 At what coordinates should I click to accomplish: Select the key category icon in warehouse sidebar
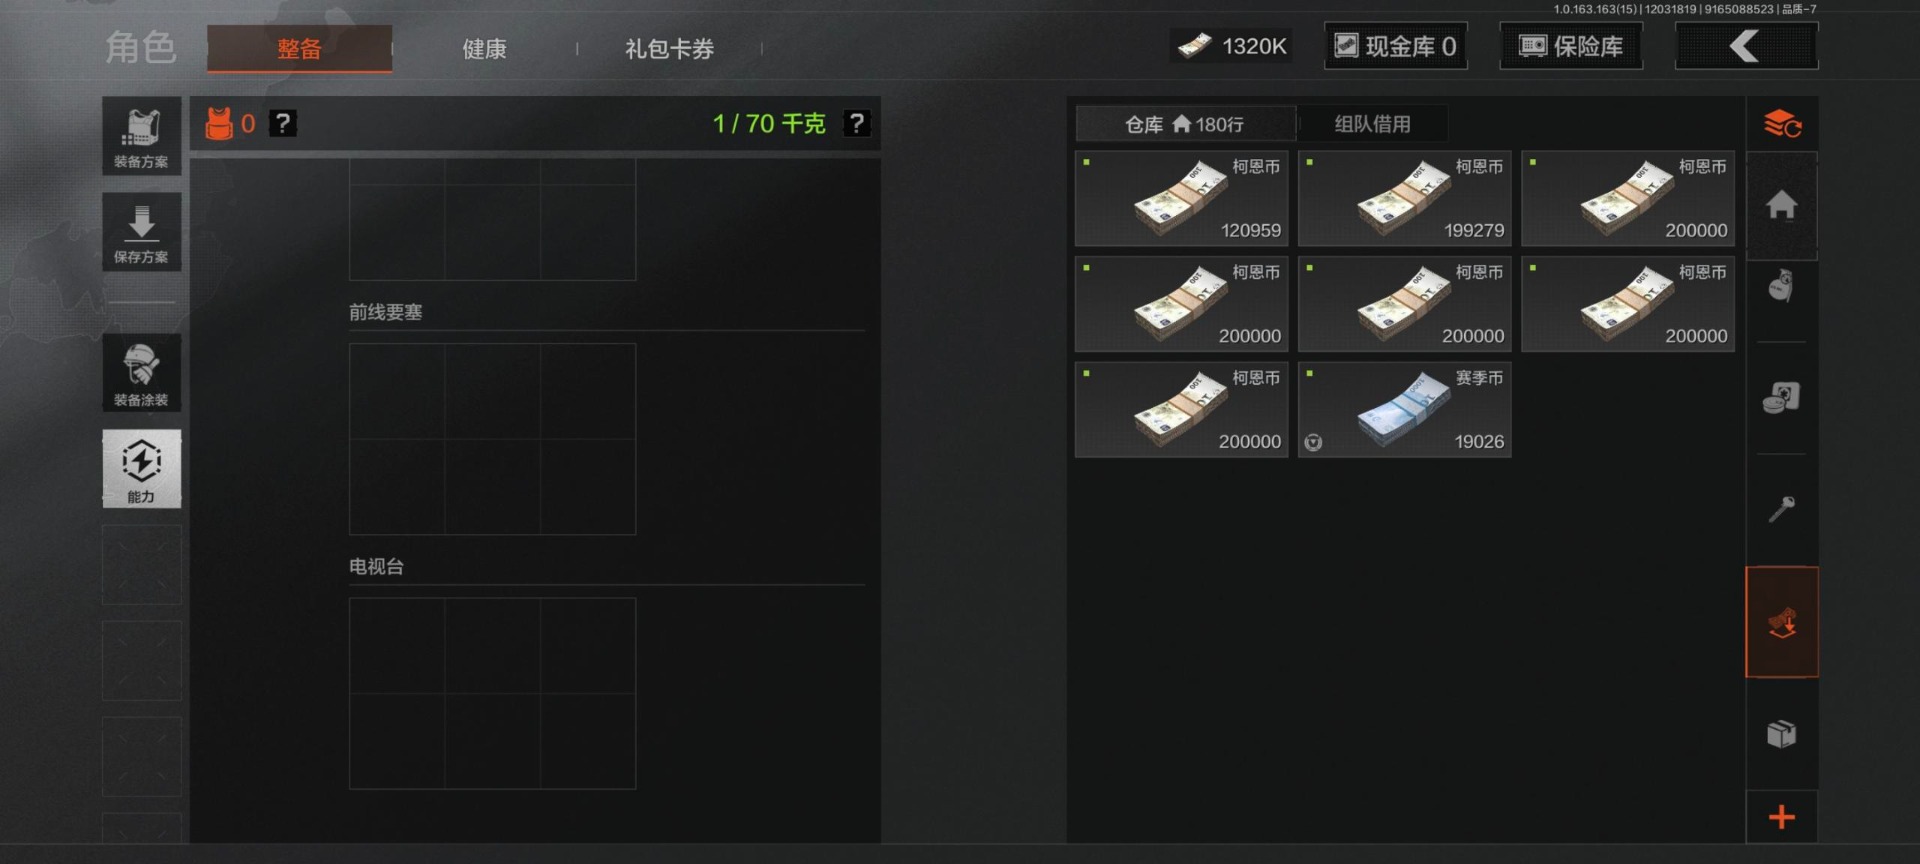[x=1781, y=510]
